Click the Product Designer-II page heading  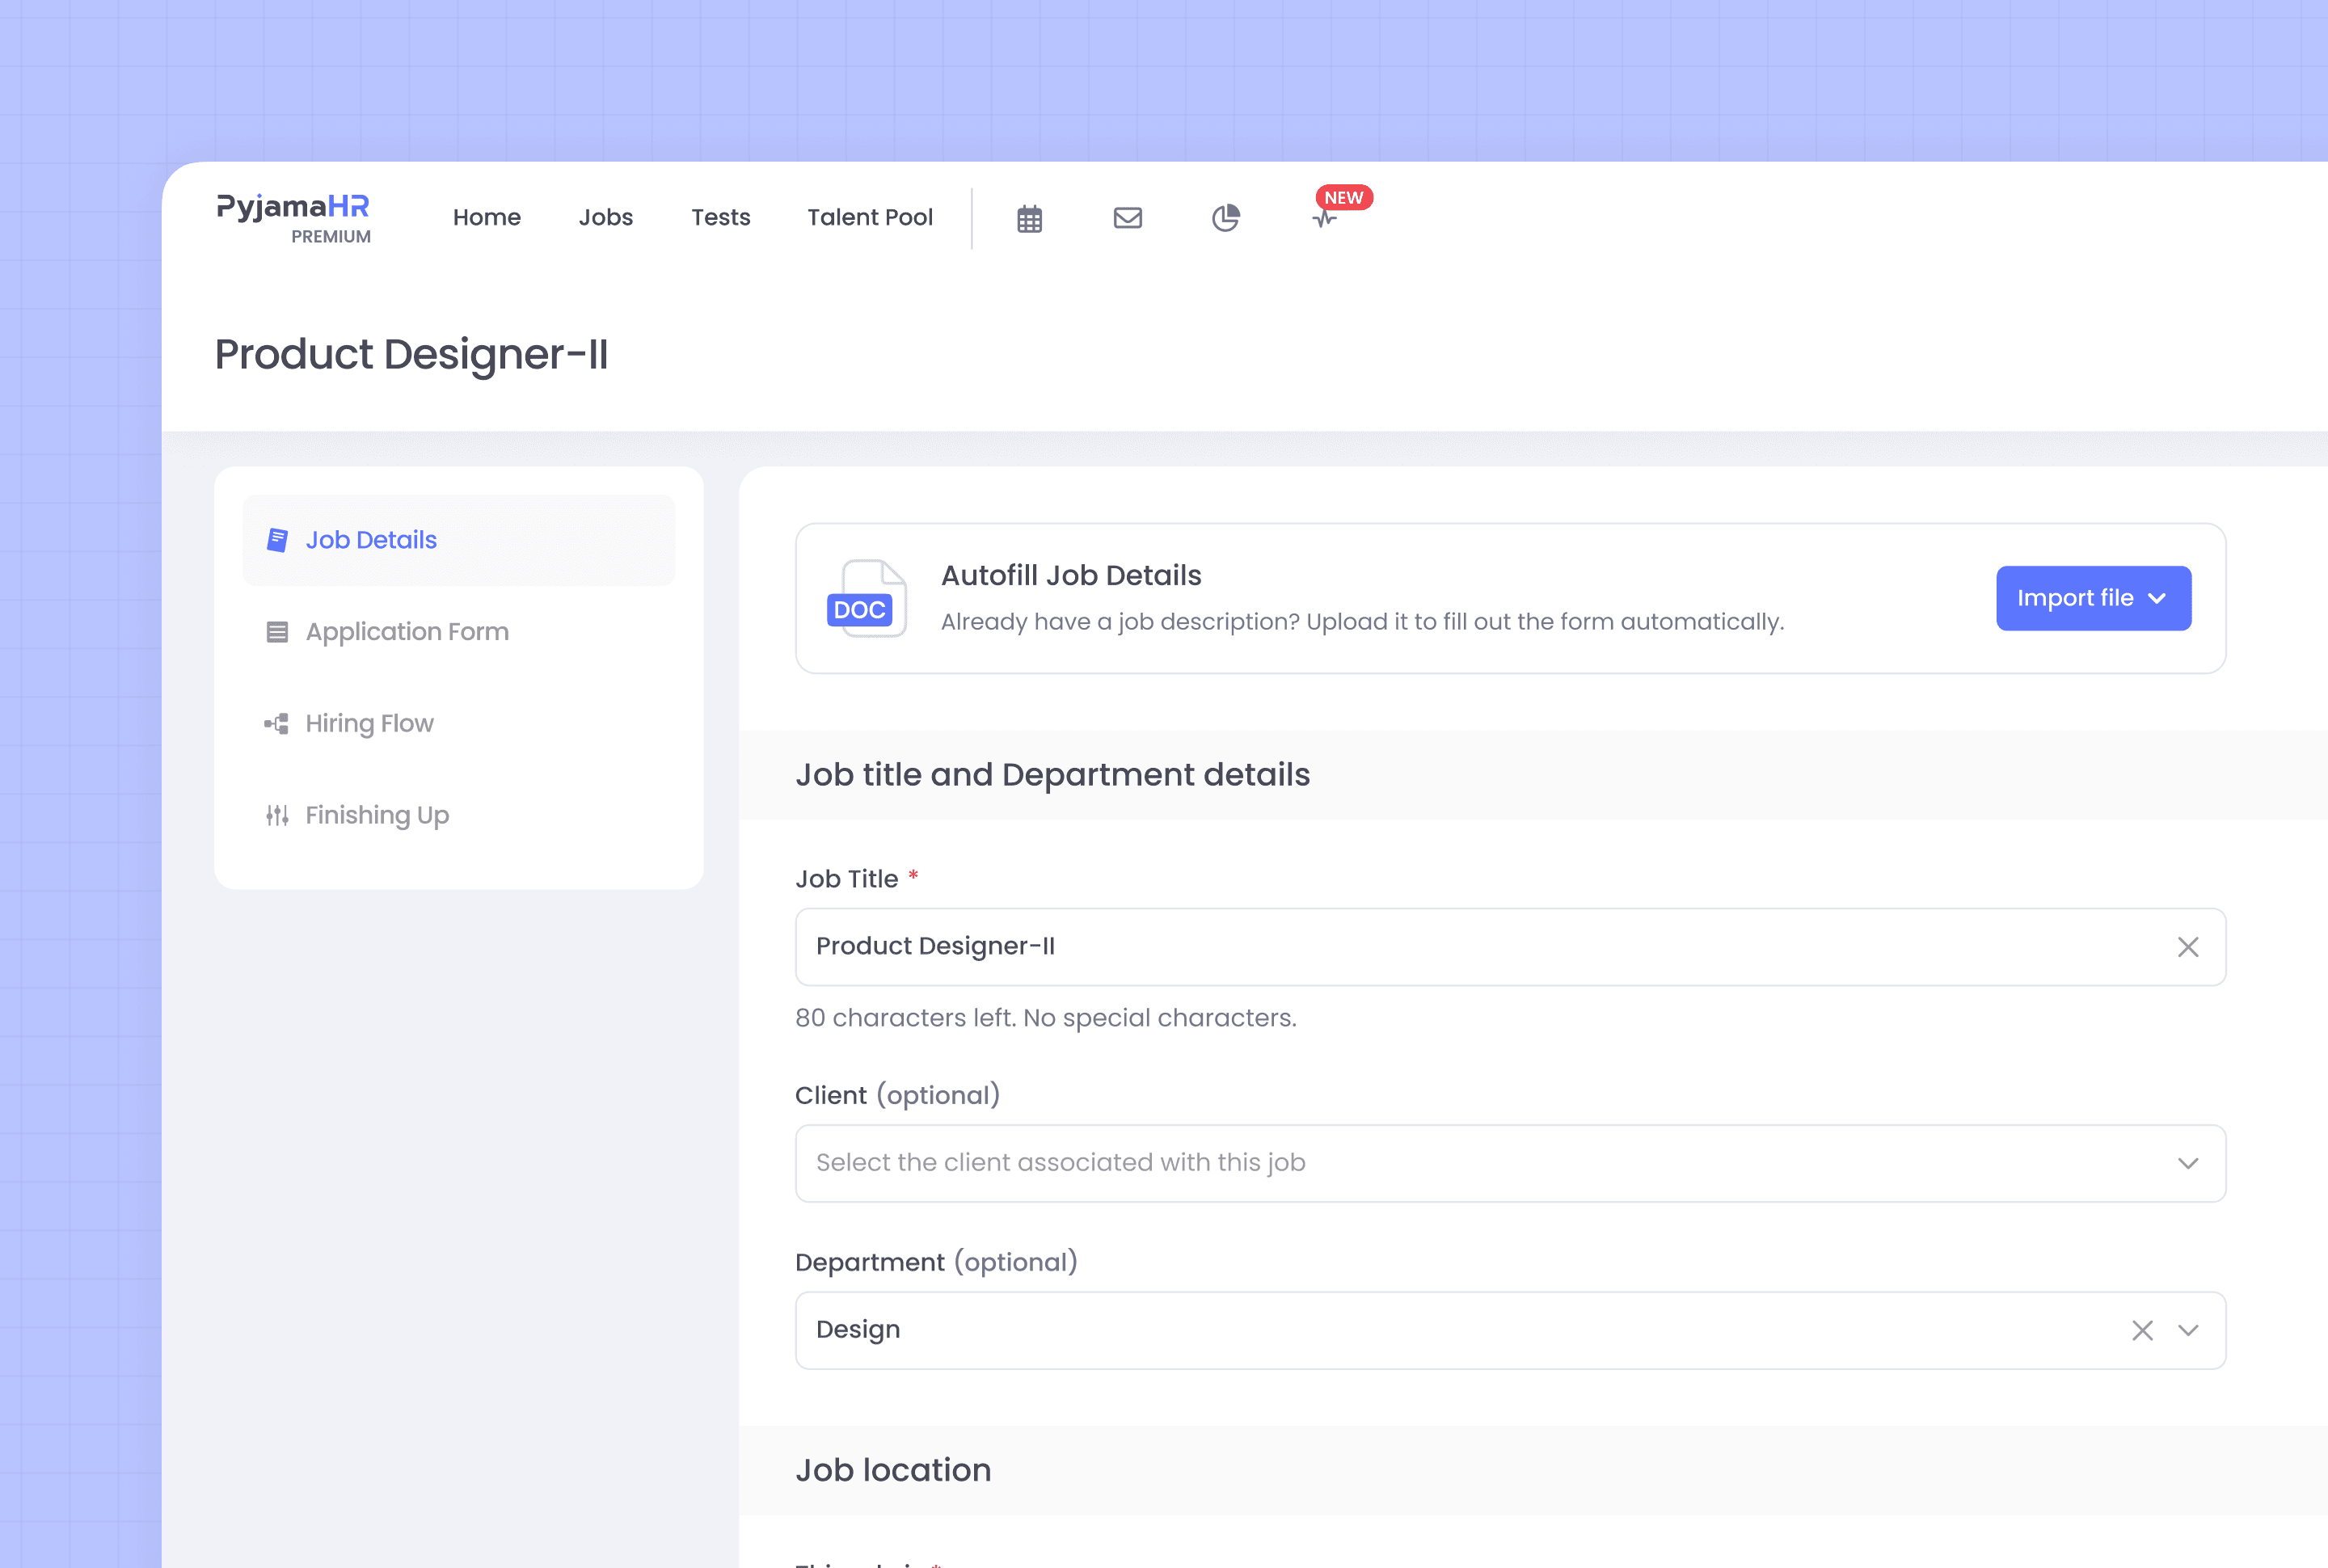(x=411, y=354)
